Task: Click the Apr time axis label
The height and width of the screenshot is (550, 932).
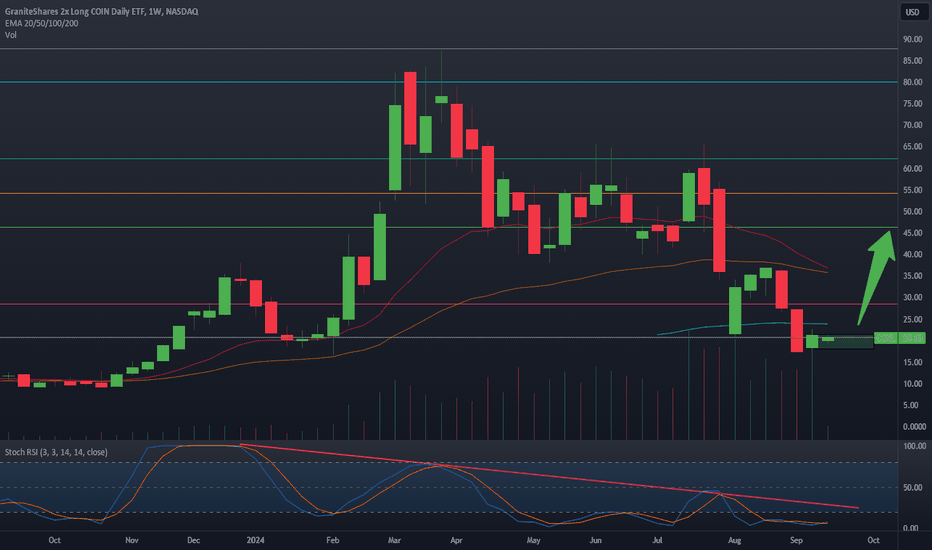Action: [456, 540]
